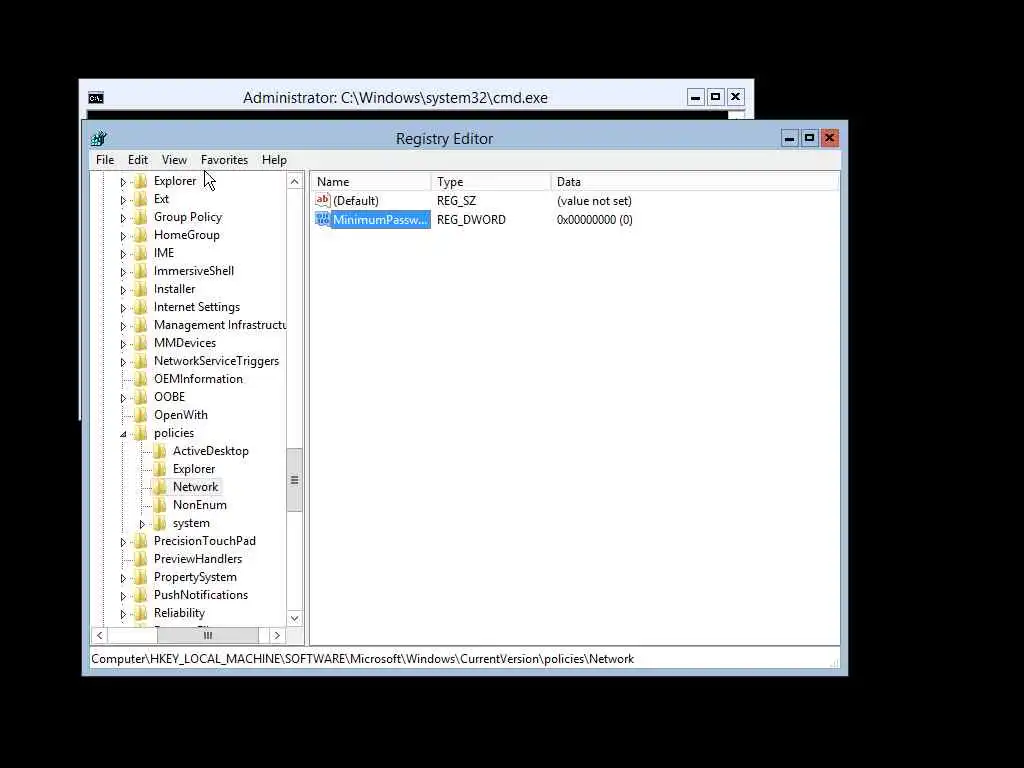
Task: Expand the PrecisionTouchPad key
Action: [x=123, y=541]
